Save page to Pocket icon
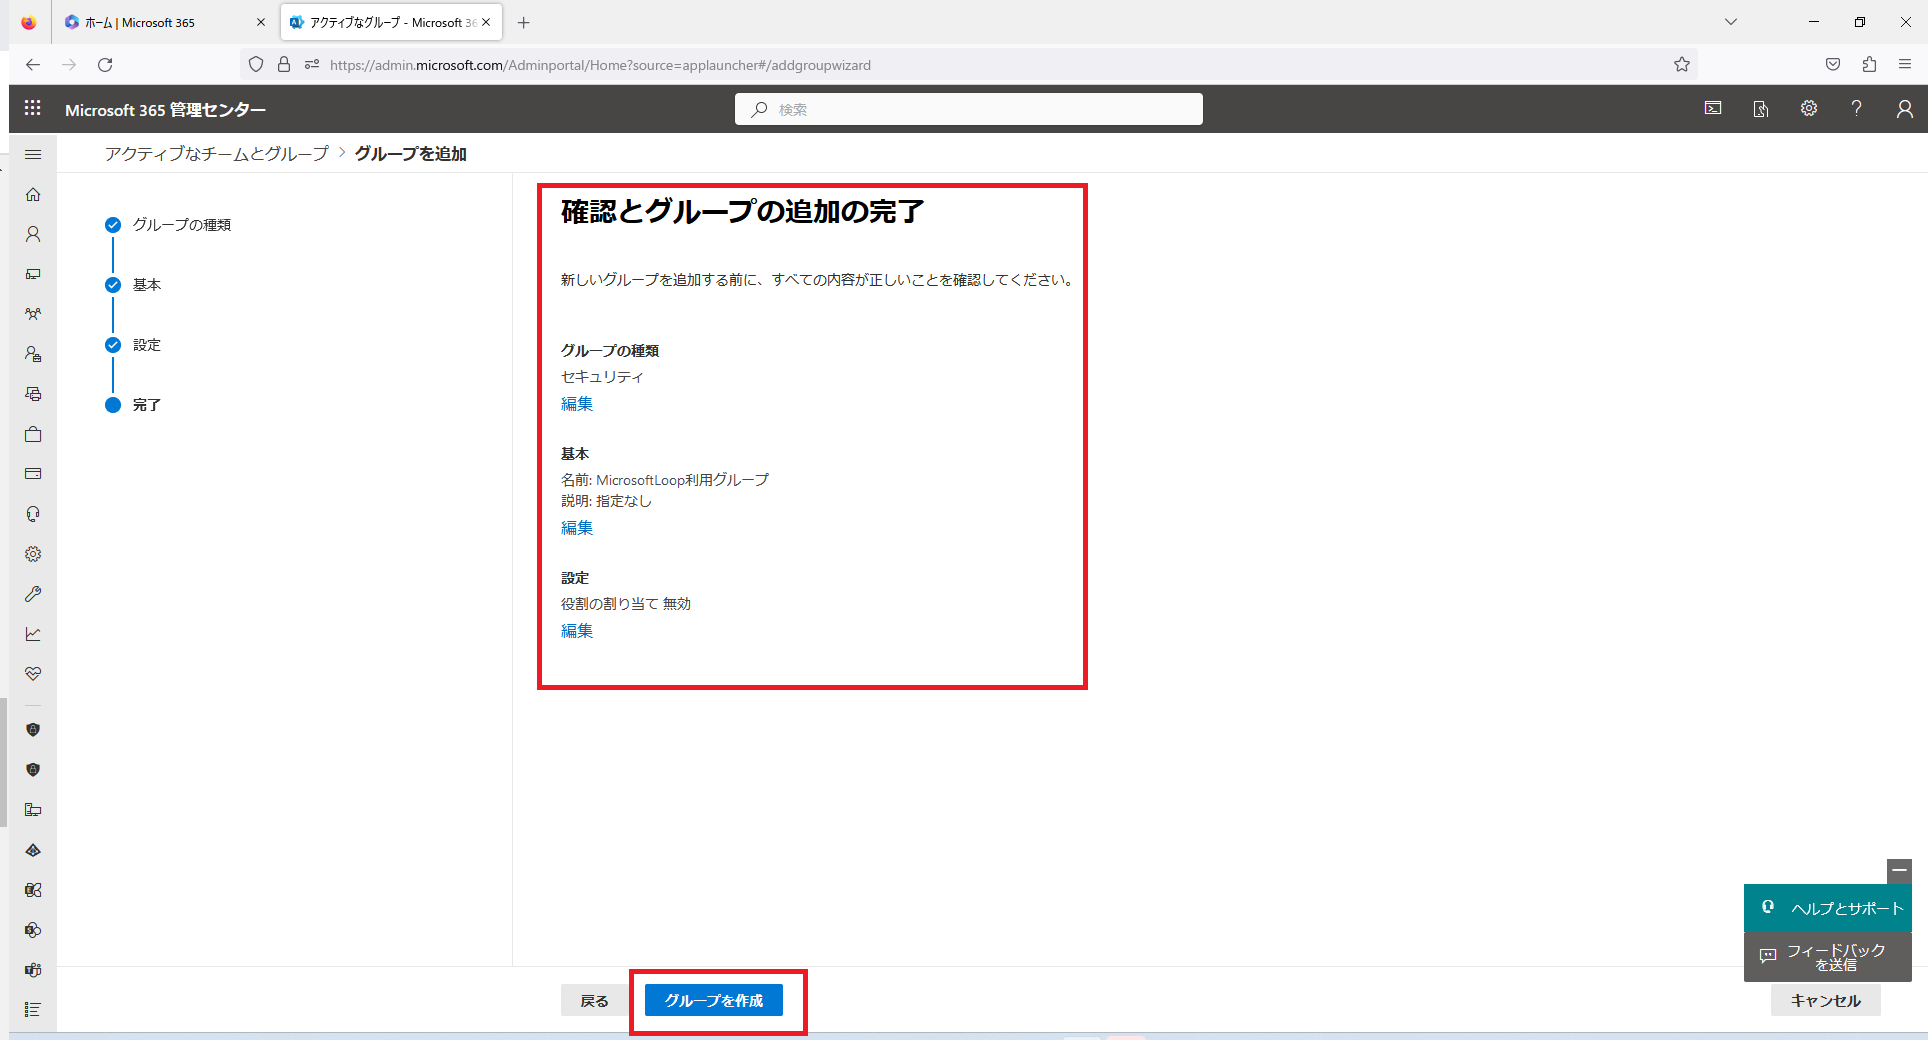The width and height of the screenshot is (1928, 1046). [1833, 64]
